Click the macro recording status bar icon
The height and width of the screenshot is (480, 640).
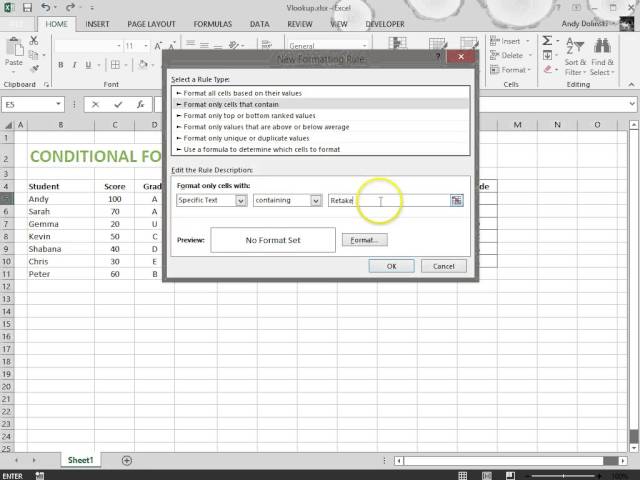click(40, 476)
